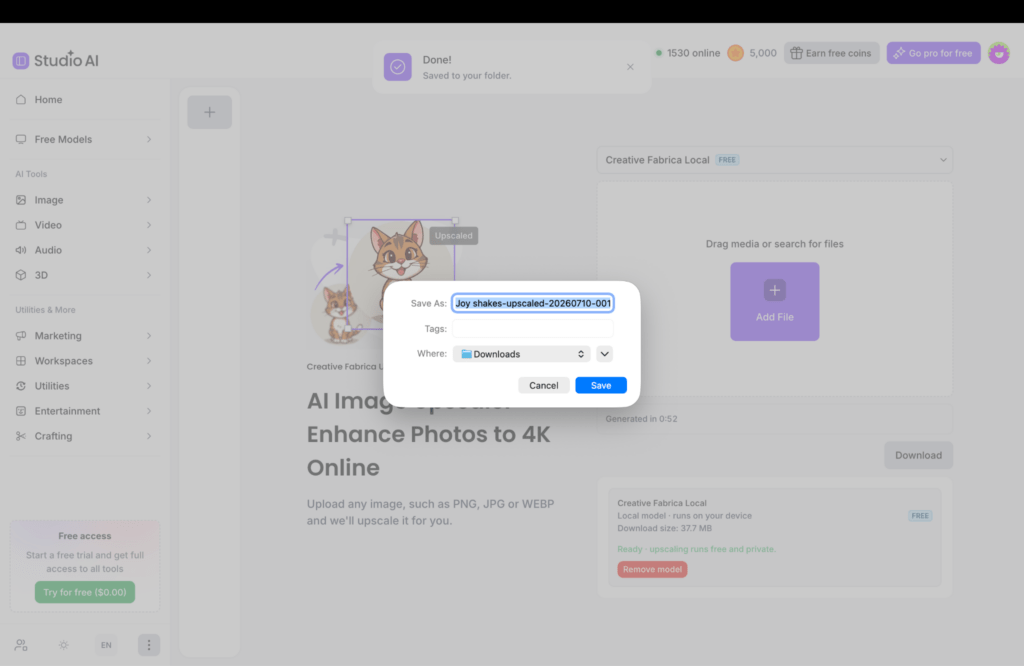Screen dimensions: 1024x666
Task: Open the three-dot more options menu
Action: tap(149, 645)
